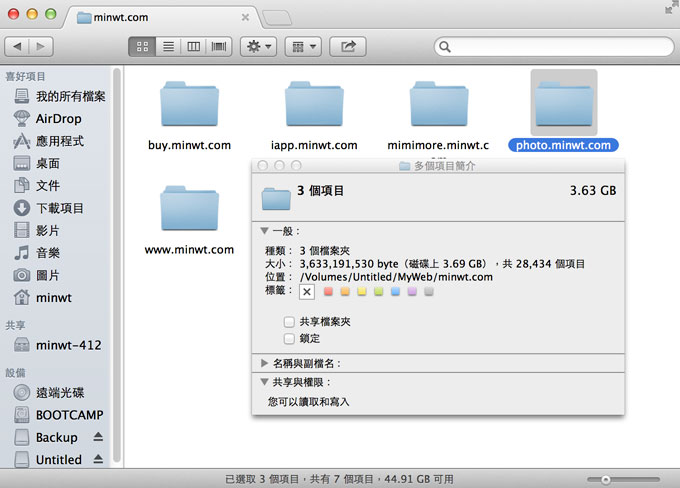
Task: Select shared computer minwt-412
Action: (58, 345)
